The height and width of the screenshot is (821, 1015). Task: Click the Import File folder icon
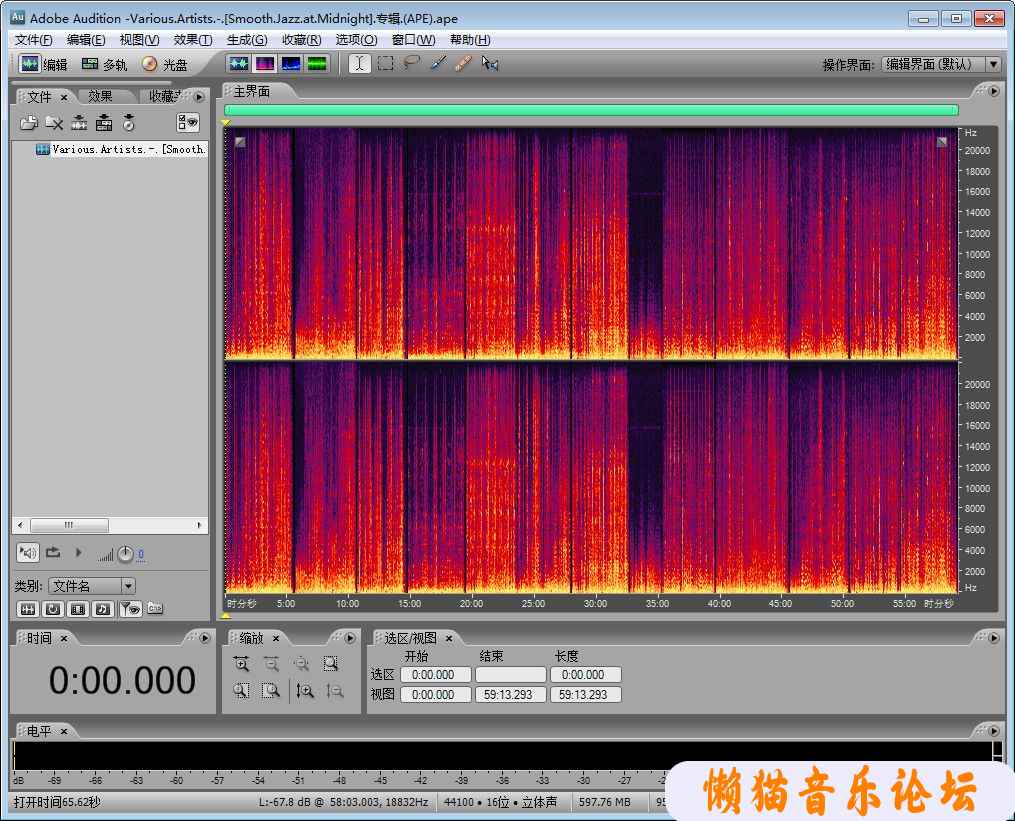click(28, 122)
